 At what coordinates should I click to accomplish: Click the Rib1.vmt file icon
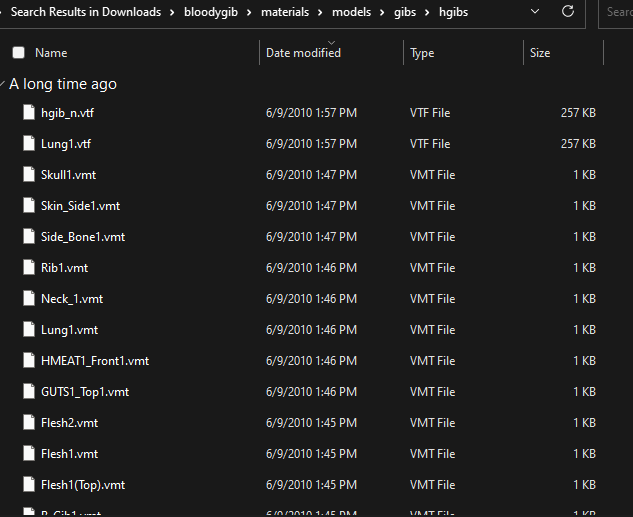click(x=29, y=268)
